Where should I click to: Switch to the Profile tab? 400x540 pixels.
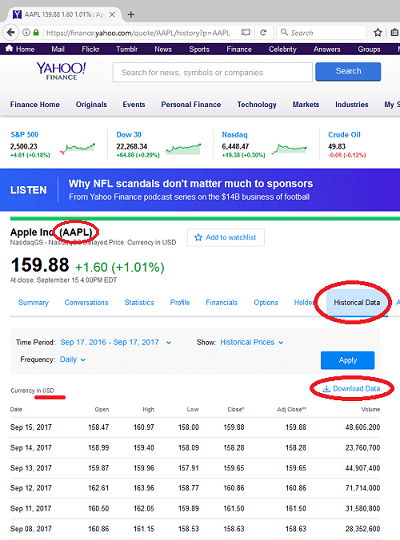(x=180, y=302)
